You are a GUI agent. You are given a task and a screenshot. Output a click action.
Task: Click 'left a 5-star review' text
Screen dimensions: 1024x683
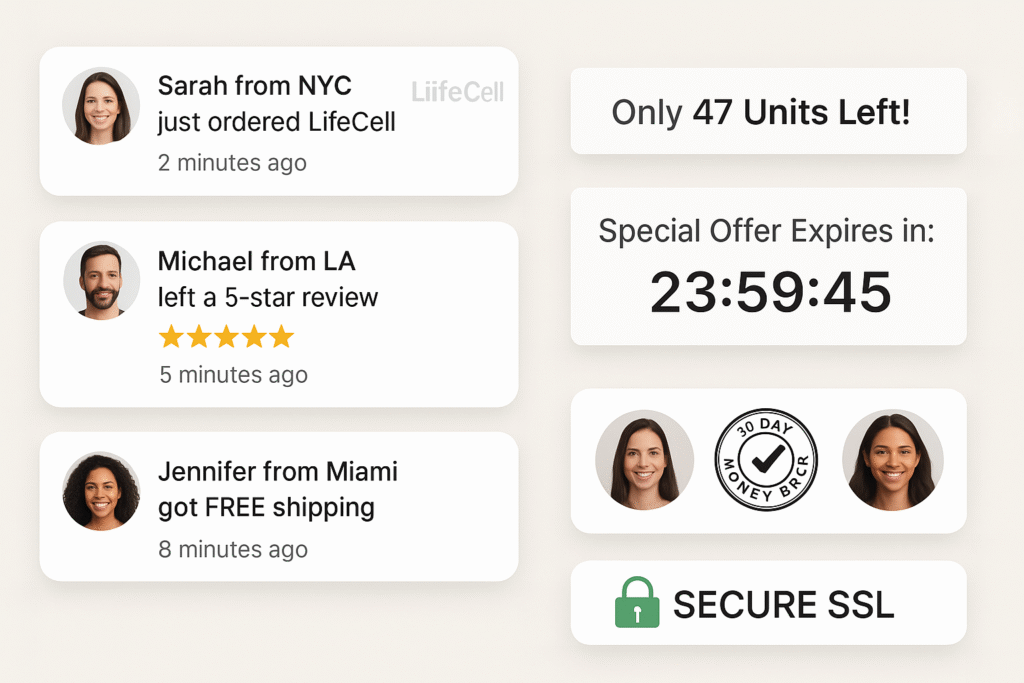coord(268,297)
